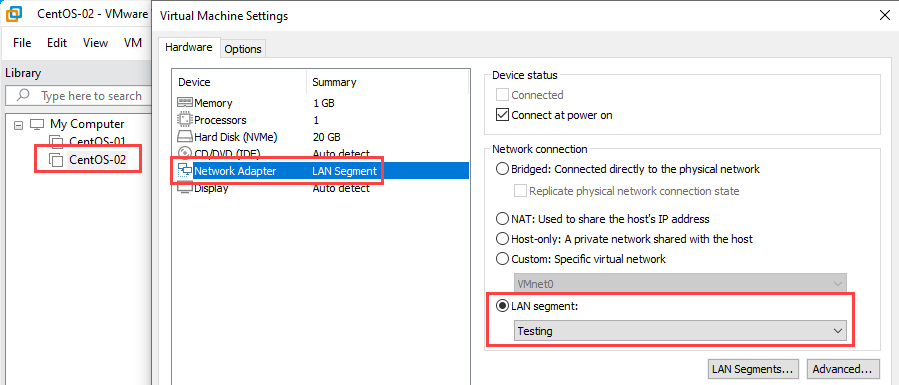Image resolution: width=899 pixels, height=385 pixels.
Task: Toggle Replicate physical network connection state
Action: (521, 191)
